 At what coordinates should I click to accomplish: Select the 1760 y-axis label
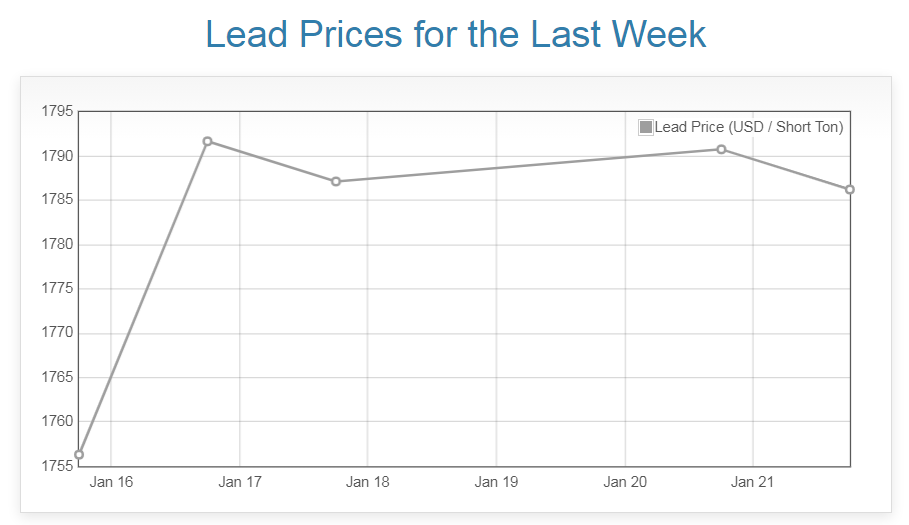tap(57, 421)
